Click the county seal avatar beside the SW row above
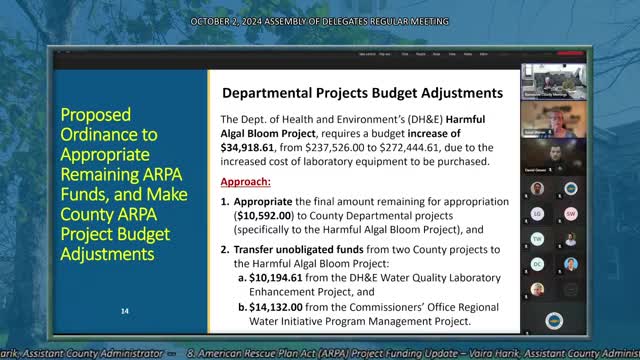The height and width of the screenshot is (360, 640). [x=571, y=189]
